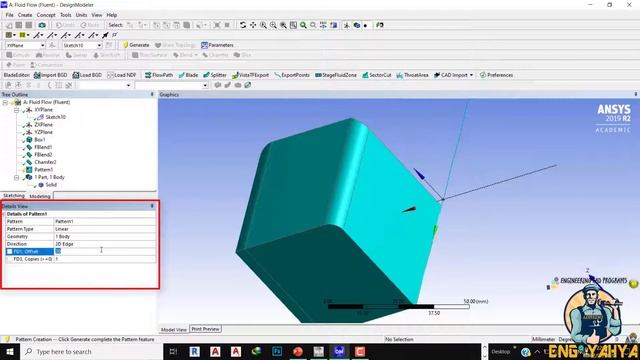Image resolution: width=640 pixels, height=360 pixels.
Task: Click the FD1, Offset value field
Action: (104, 251)
